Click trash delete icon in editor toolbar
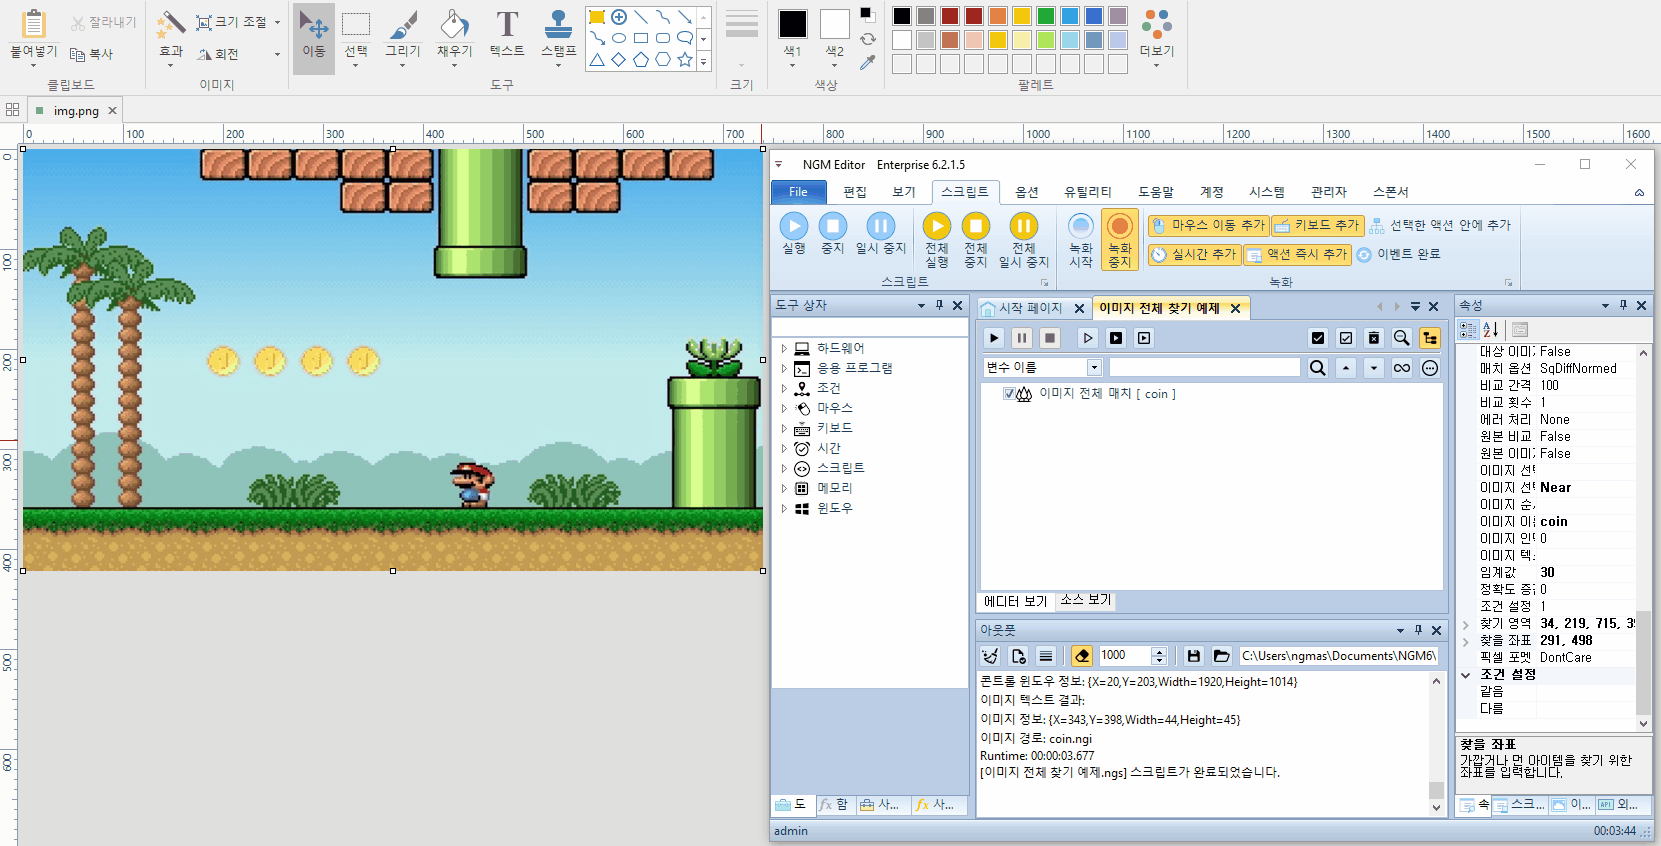The image size is (1661, 846). tap(1374, 338)
